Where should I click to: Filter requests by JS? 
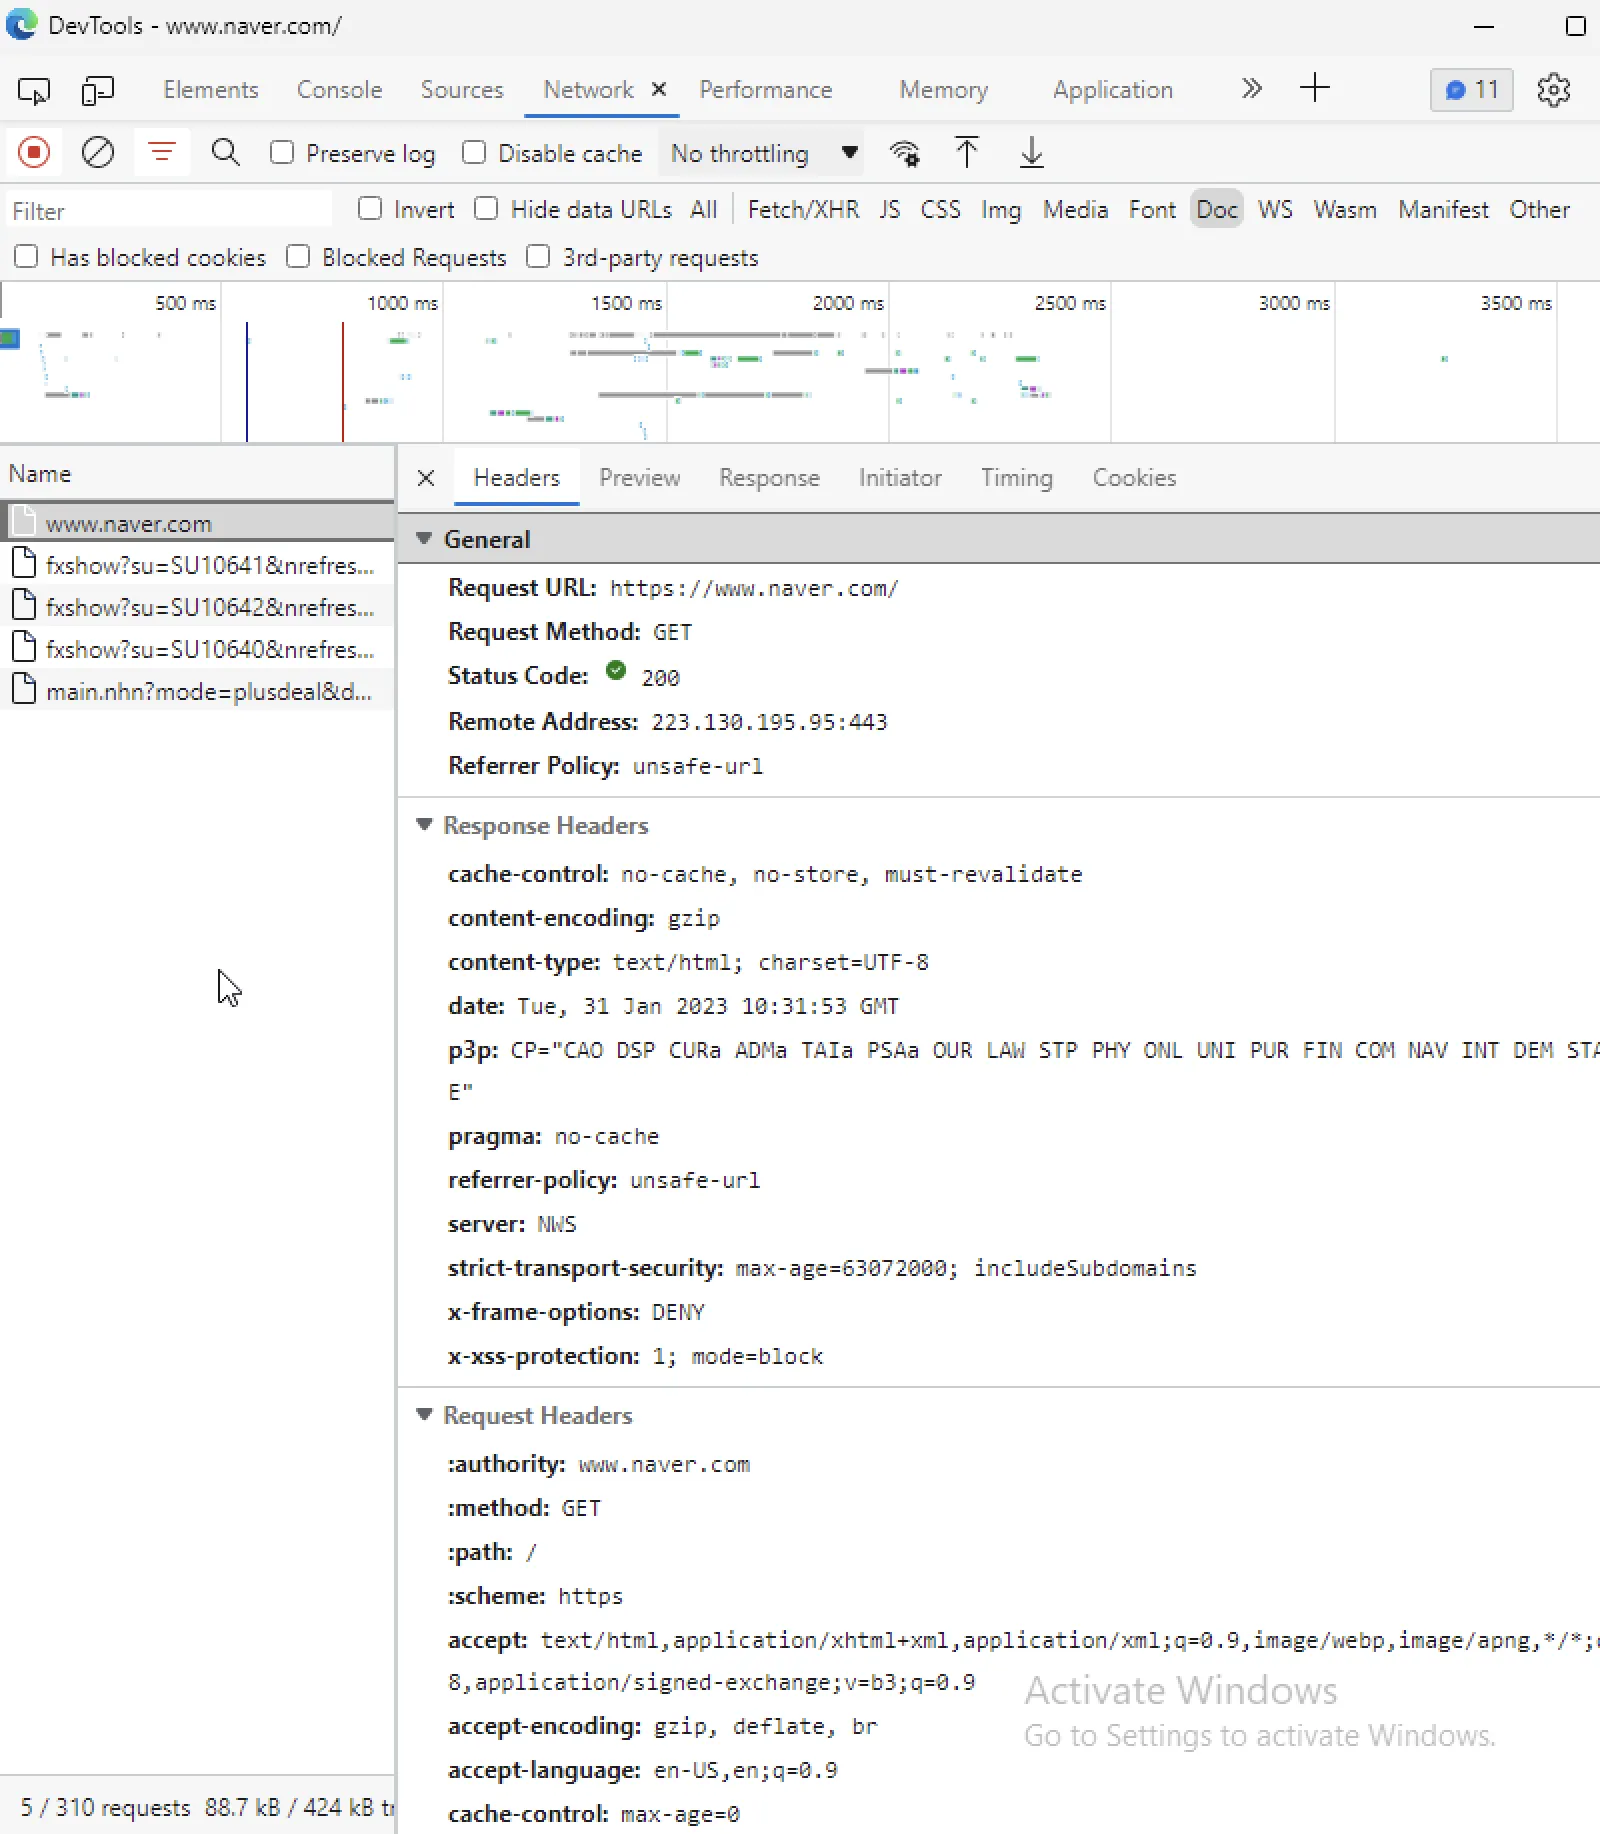(x=890, y=210)
